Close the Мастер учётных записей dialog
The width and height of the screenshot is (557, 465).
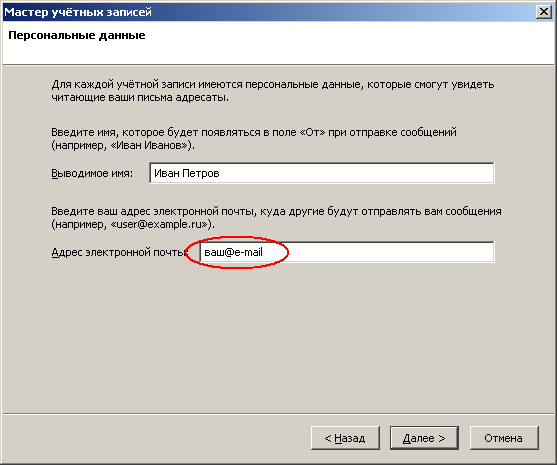pos(544,12)
